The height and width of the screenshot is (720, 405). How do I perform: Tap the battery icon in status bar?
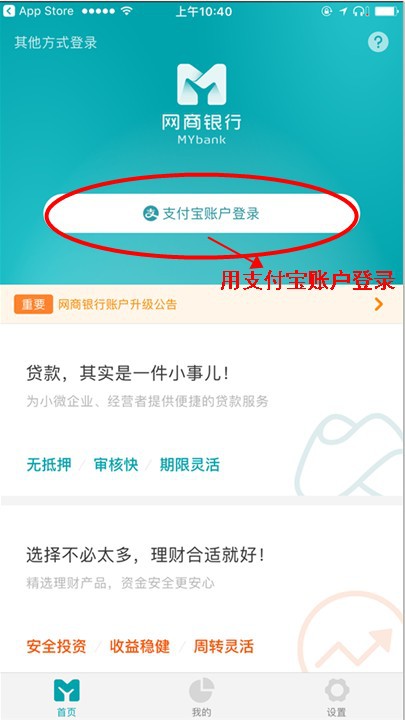coord(386,11)
